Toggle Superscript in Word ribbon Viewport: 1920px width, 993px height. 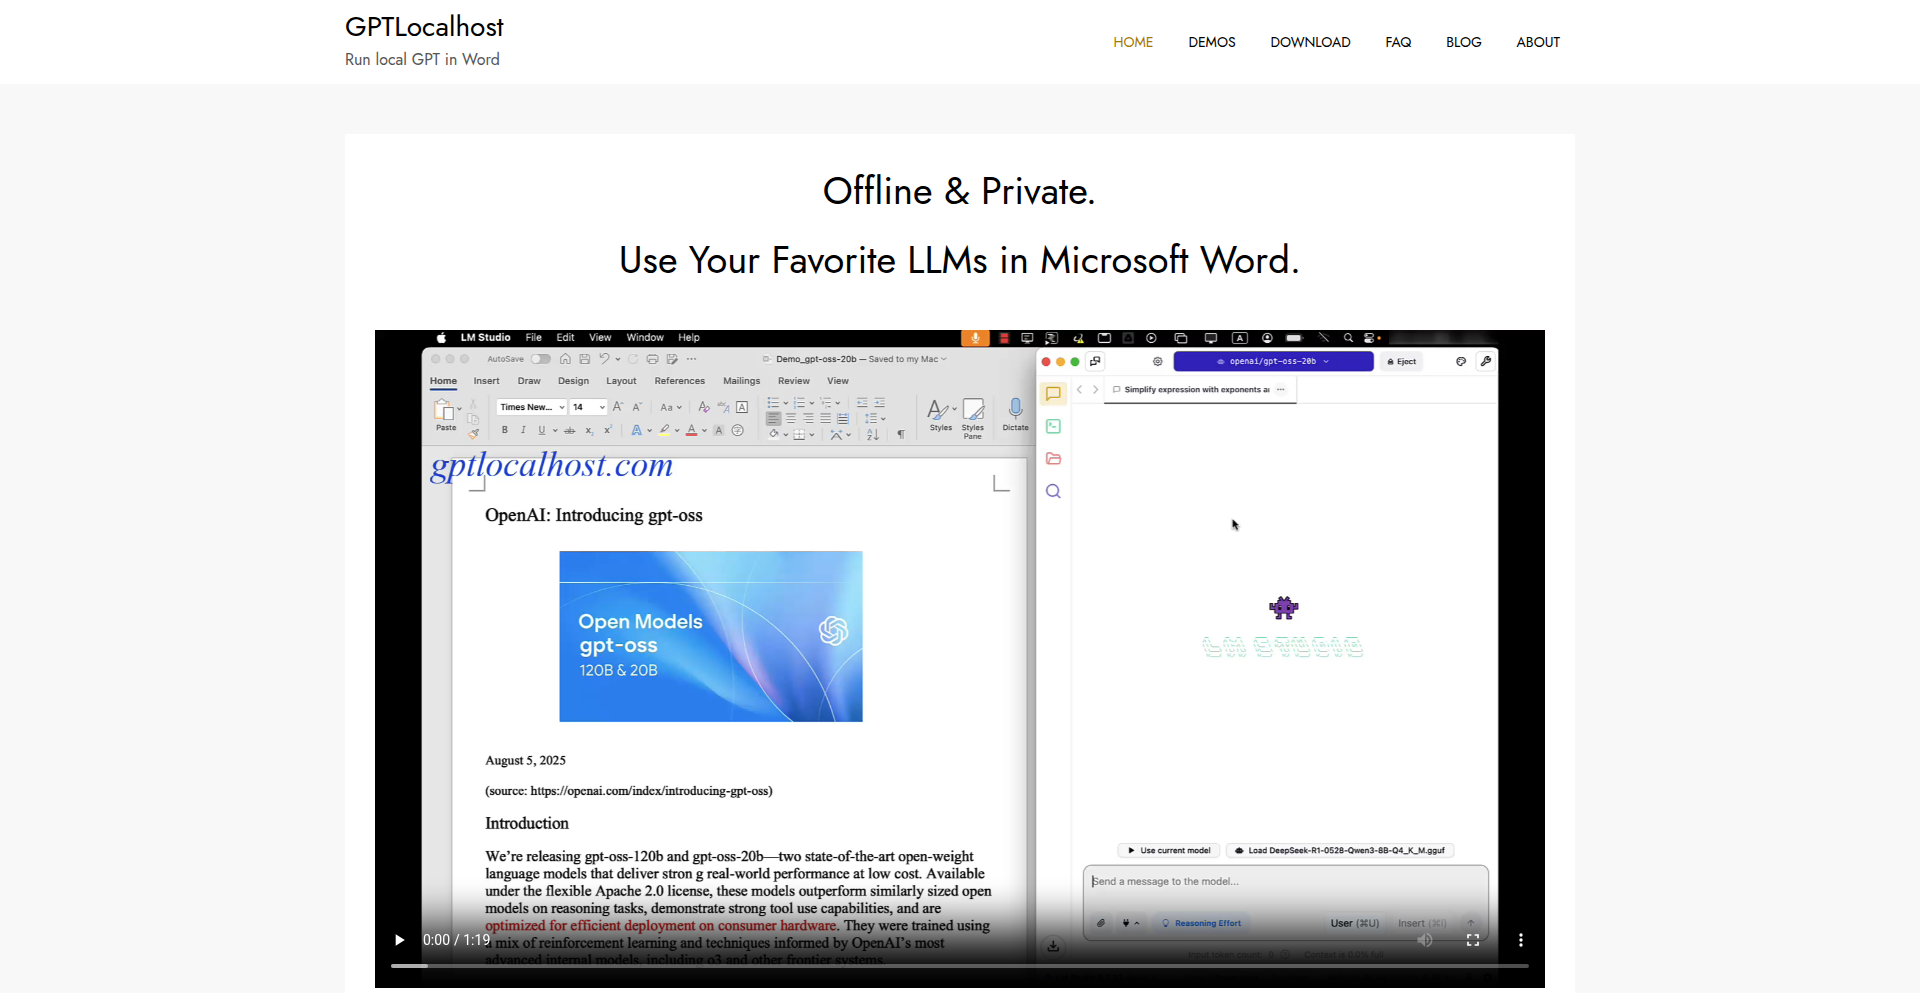[x=607, y=430]
